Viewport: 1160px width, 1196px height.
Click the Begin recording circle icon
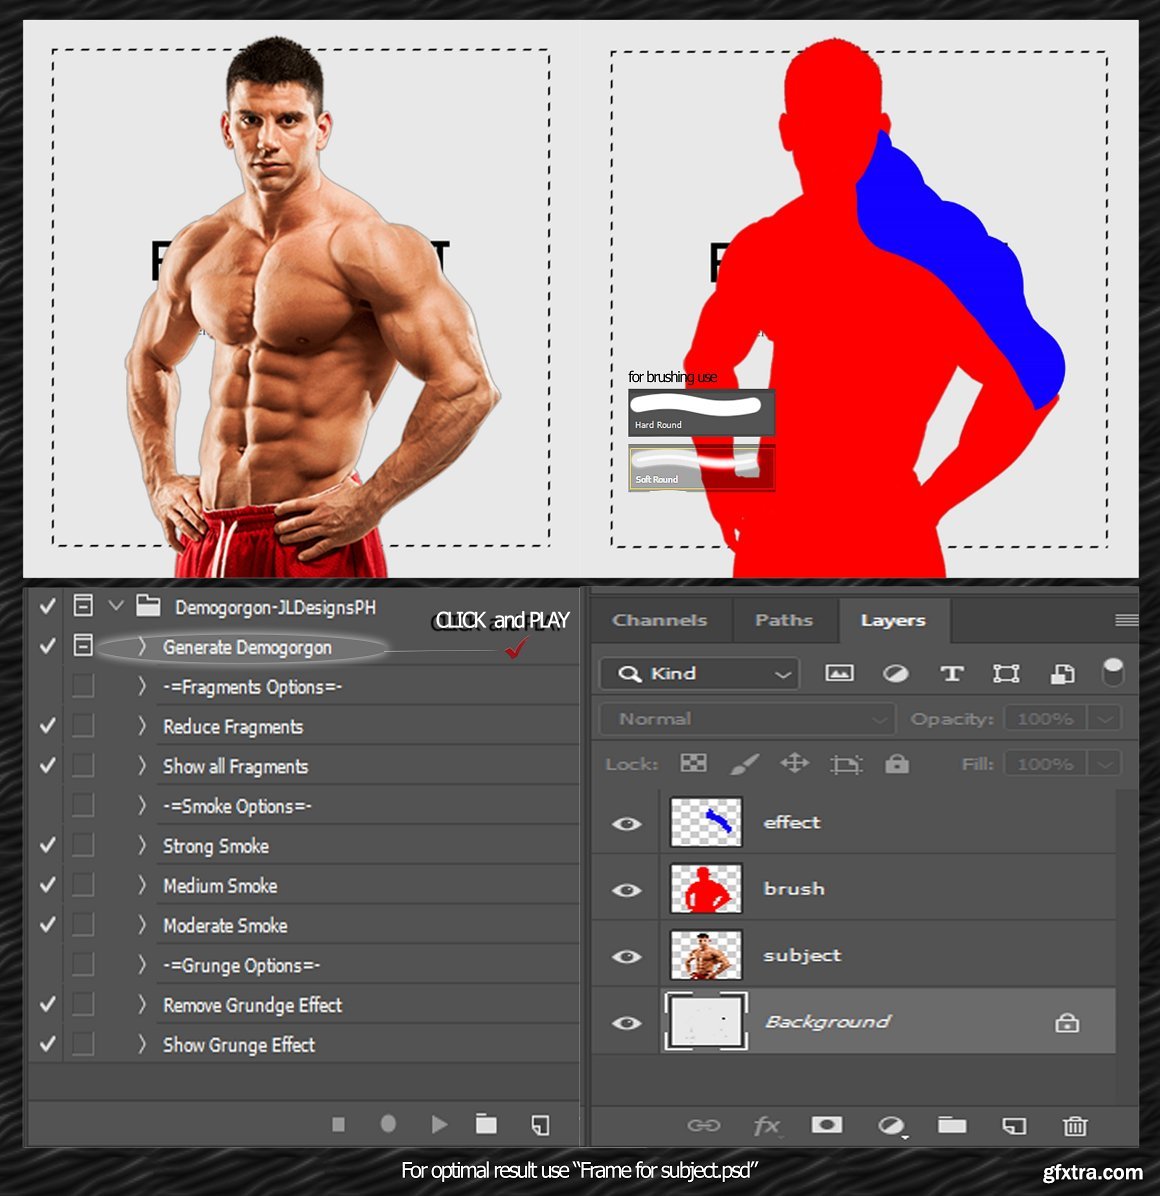388,1125
